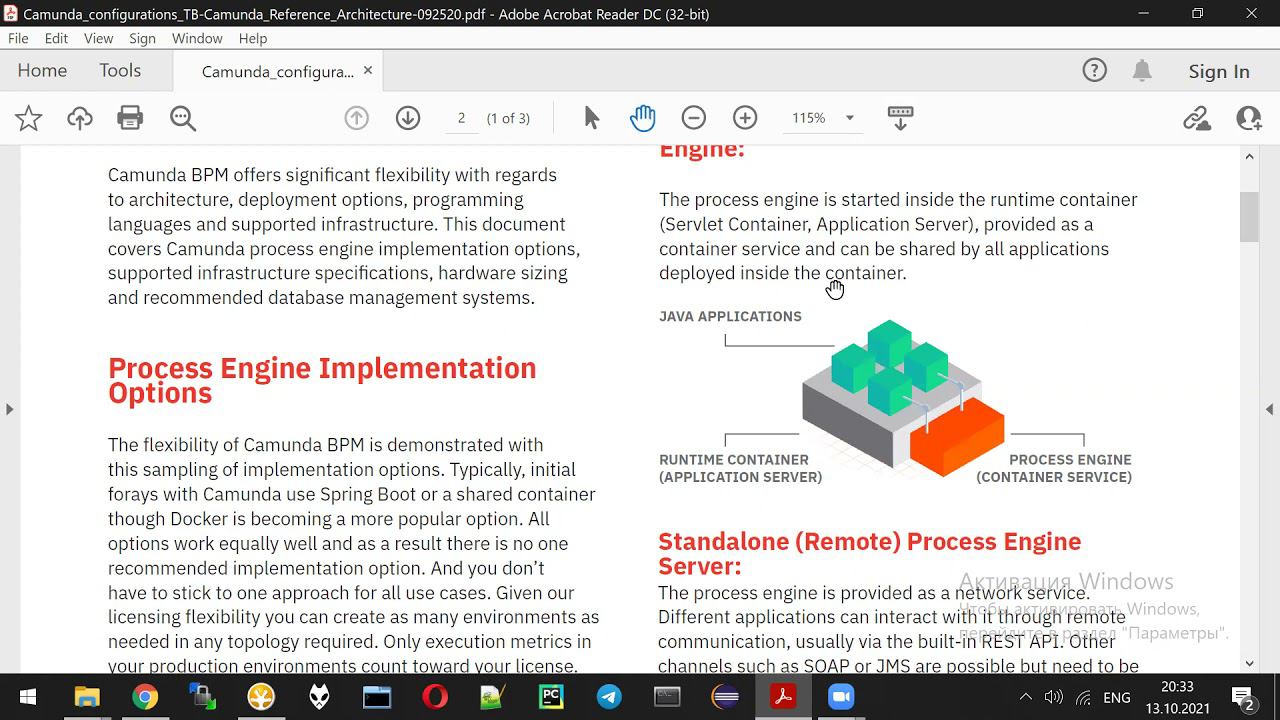Screen dimensions: 1280x720
Task: Switch to the Home tab
Action: tap(42, 71)
